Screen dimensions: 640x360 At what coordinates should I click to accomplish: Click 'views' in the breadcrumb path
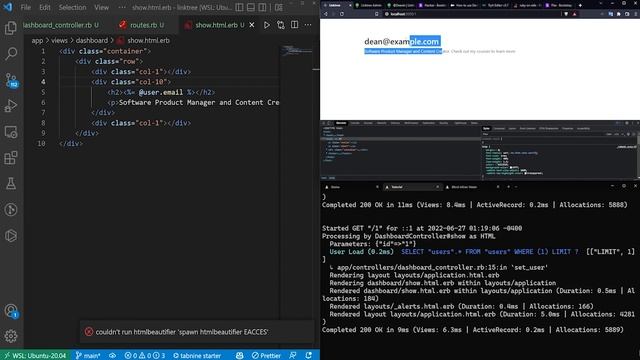tap(59, 40)
